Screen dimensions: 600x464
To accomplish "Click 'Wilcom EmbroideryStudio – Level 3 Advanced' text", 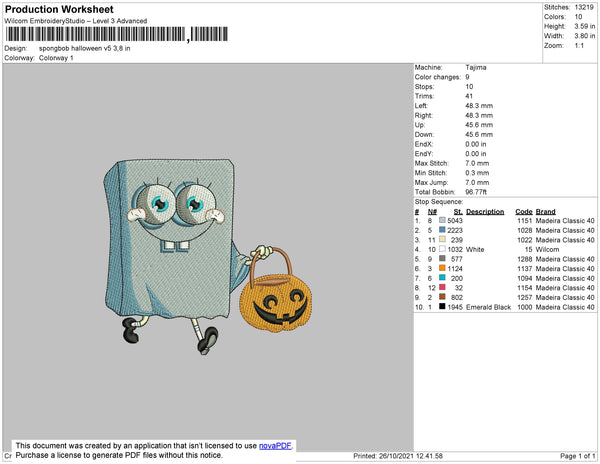I will coord(76,21).
